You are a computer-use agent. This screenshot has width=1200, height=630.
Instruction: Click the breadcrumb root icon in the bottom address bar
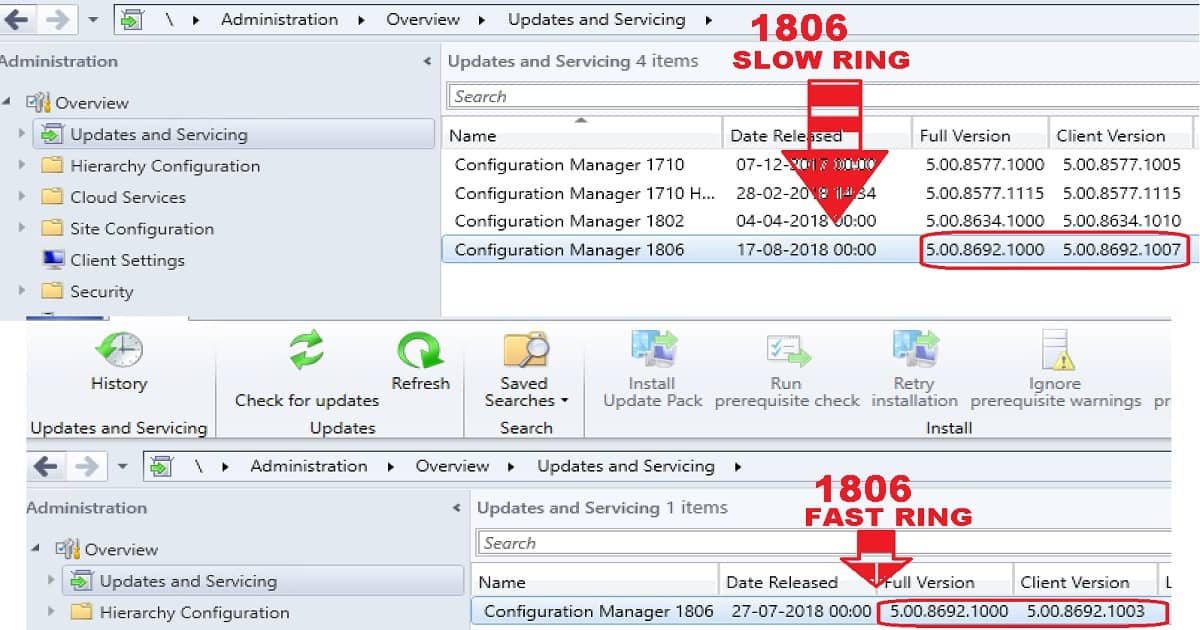coord(163,466)
